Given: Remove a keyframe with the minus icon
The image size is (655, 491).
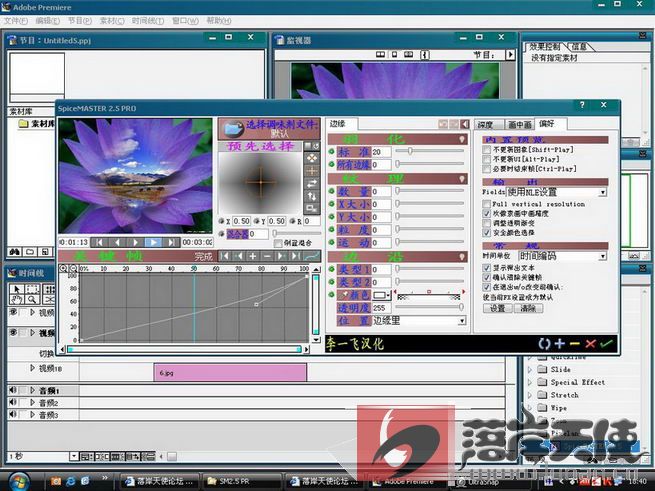Looking at the screenshot, I should click(267, 256).
